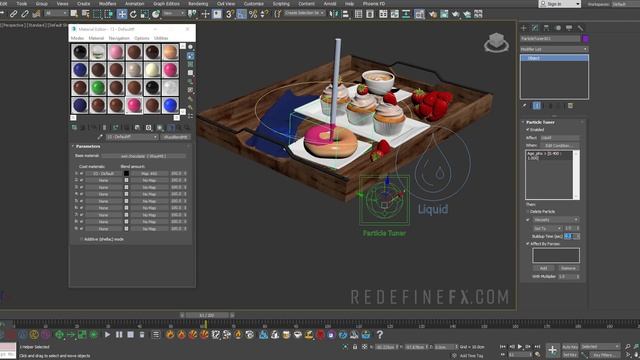The height and width of the screenshot is (360, 640).
Task: Toggle the Enabled checkbox in Particle Tuner
Action: tap(527, 129)
